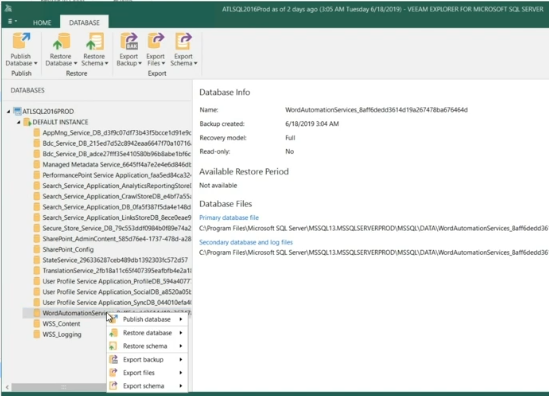549x396 pixels.
Task: Click the Restore Schema ribbon icon
Action: coord(95,41)
